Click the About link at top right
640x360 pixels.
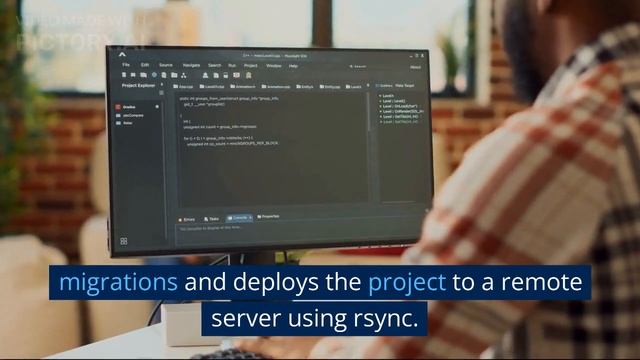(416, 67)
